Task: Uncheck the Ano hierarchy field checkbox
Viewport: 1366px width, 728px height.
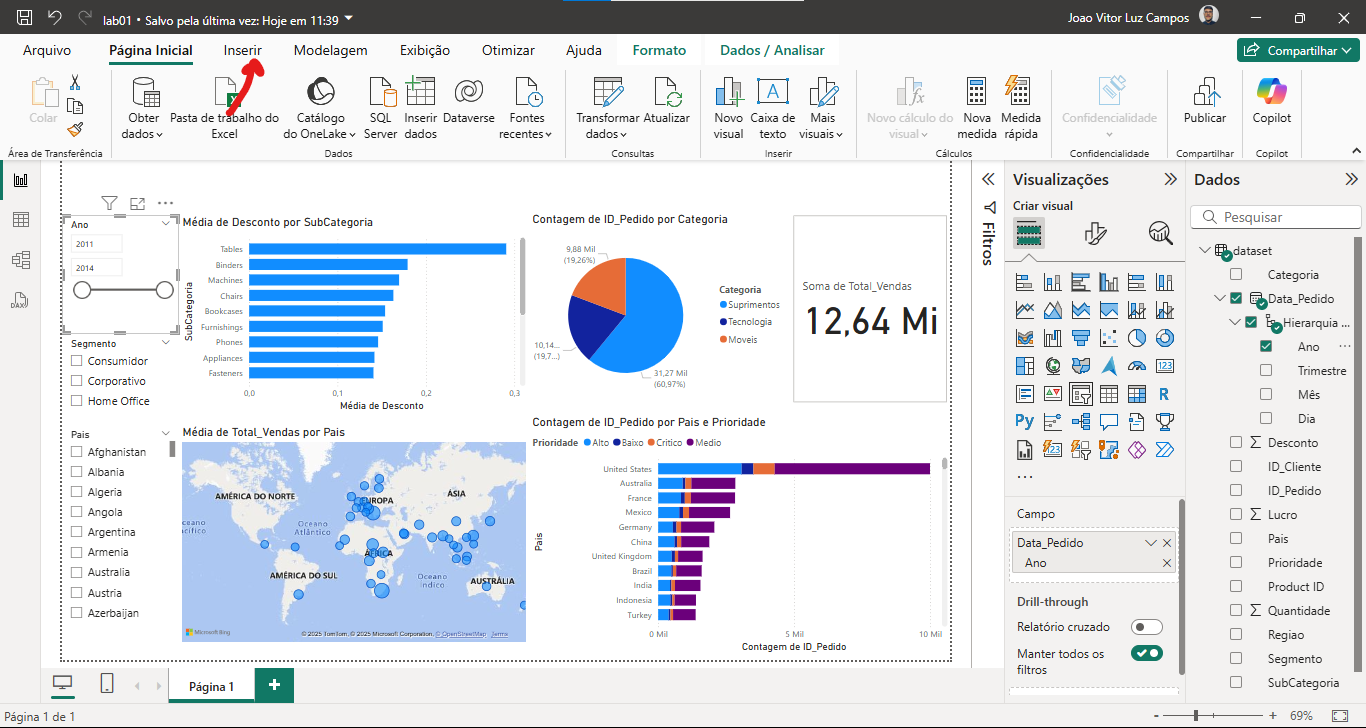Action: click(x=1266, y=346)
